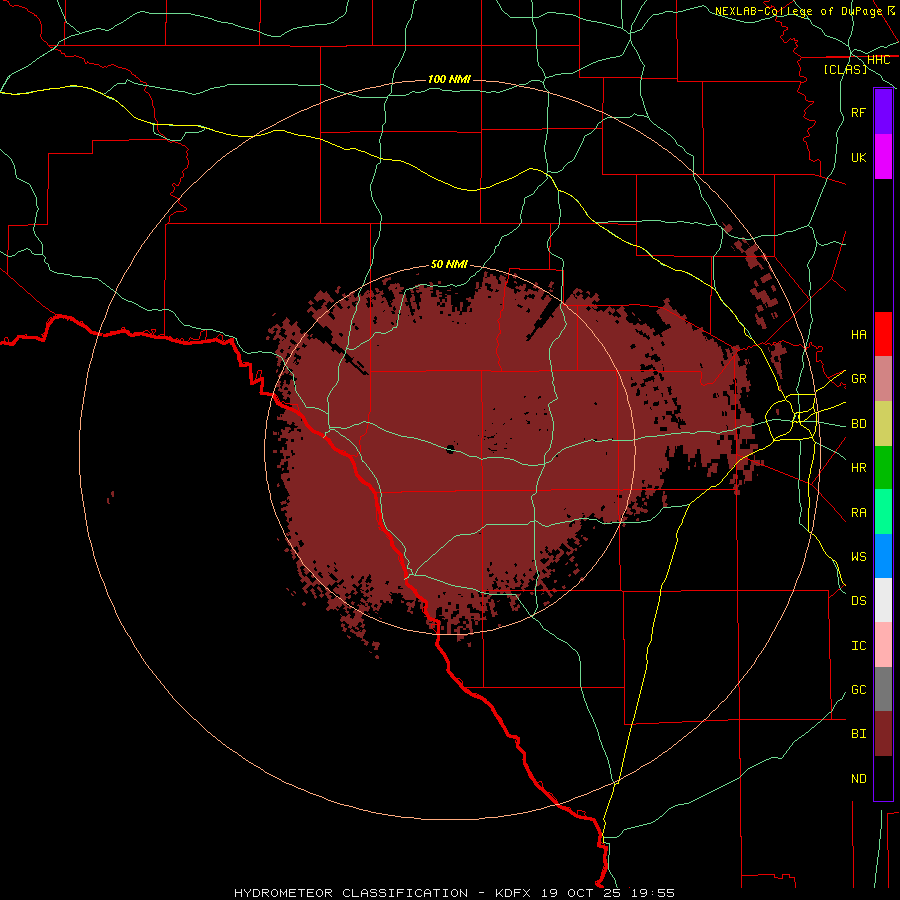Click the "UK" legend label
900x900 pixels.
(x=858, y=157)
